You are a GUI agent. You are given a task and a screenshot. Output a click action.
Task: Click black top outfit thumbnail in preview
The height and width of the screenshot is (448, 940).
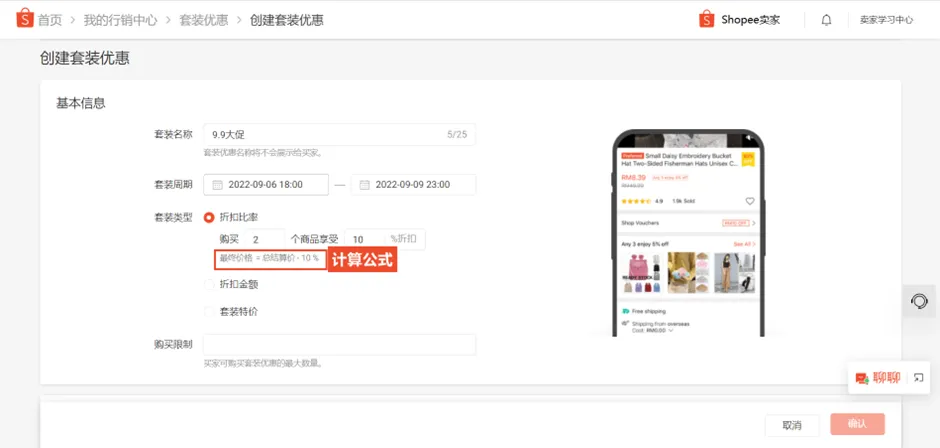(734, 273)
